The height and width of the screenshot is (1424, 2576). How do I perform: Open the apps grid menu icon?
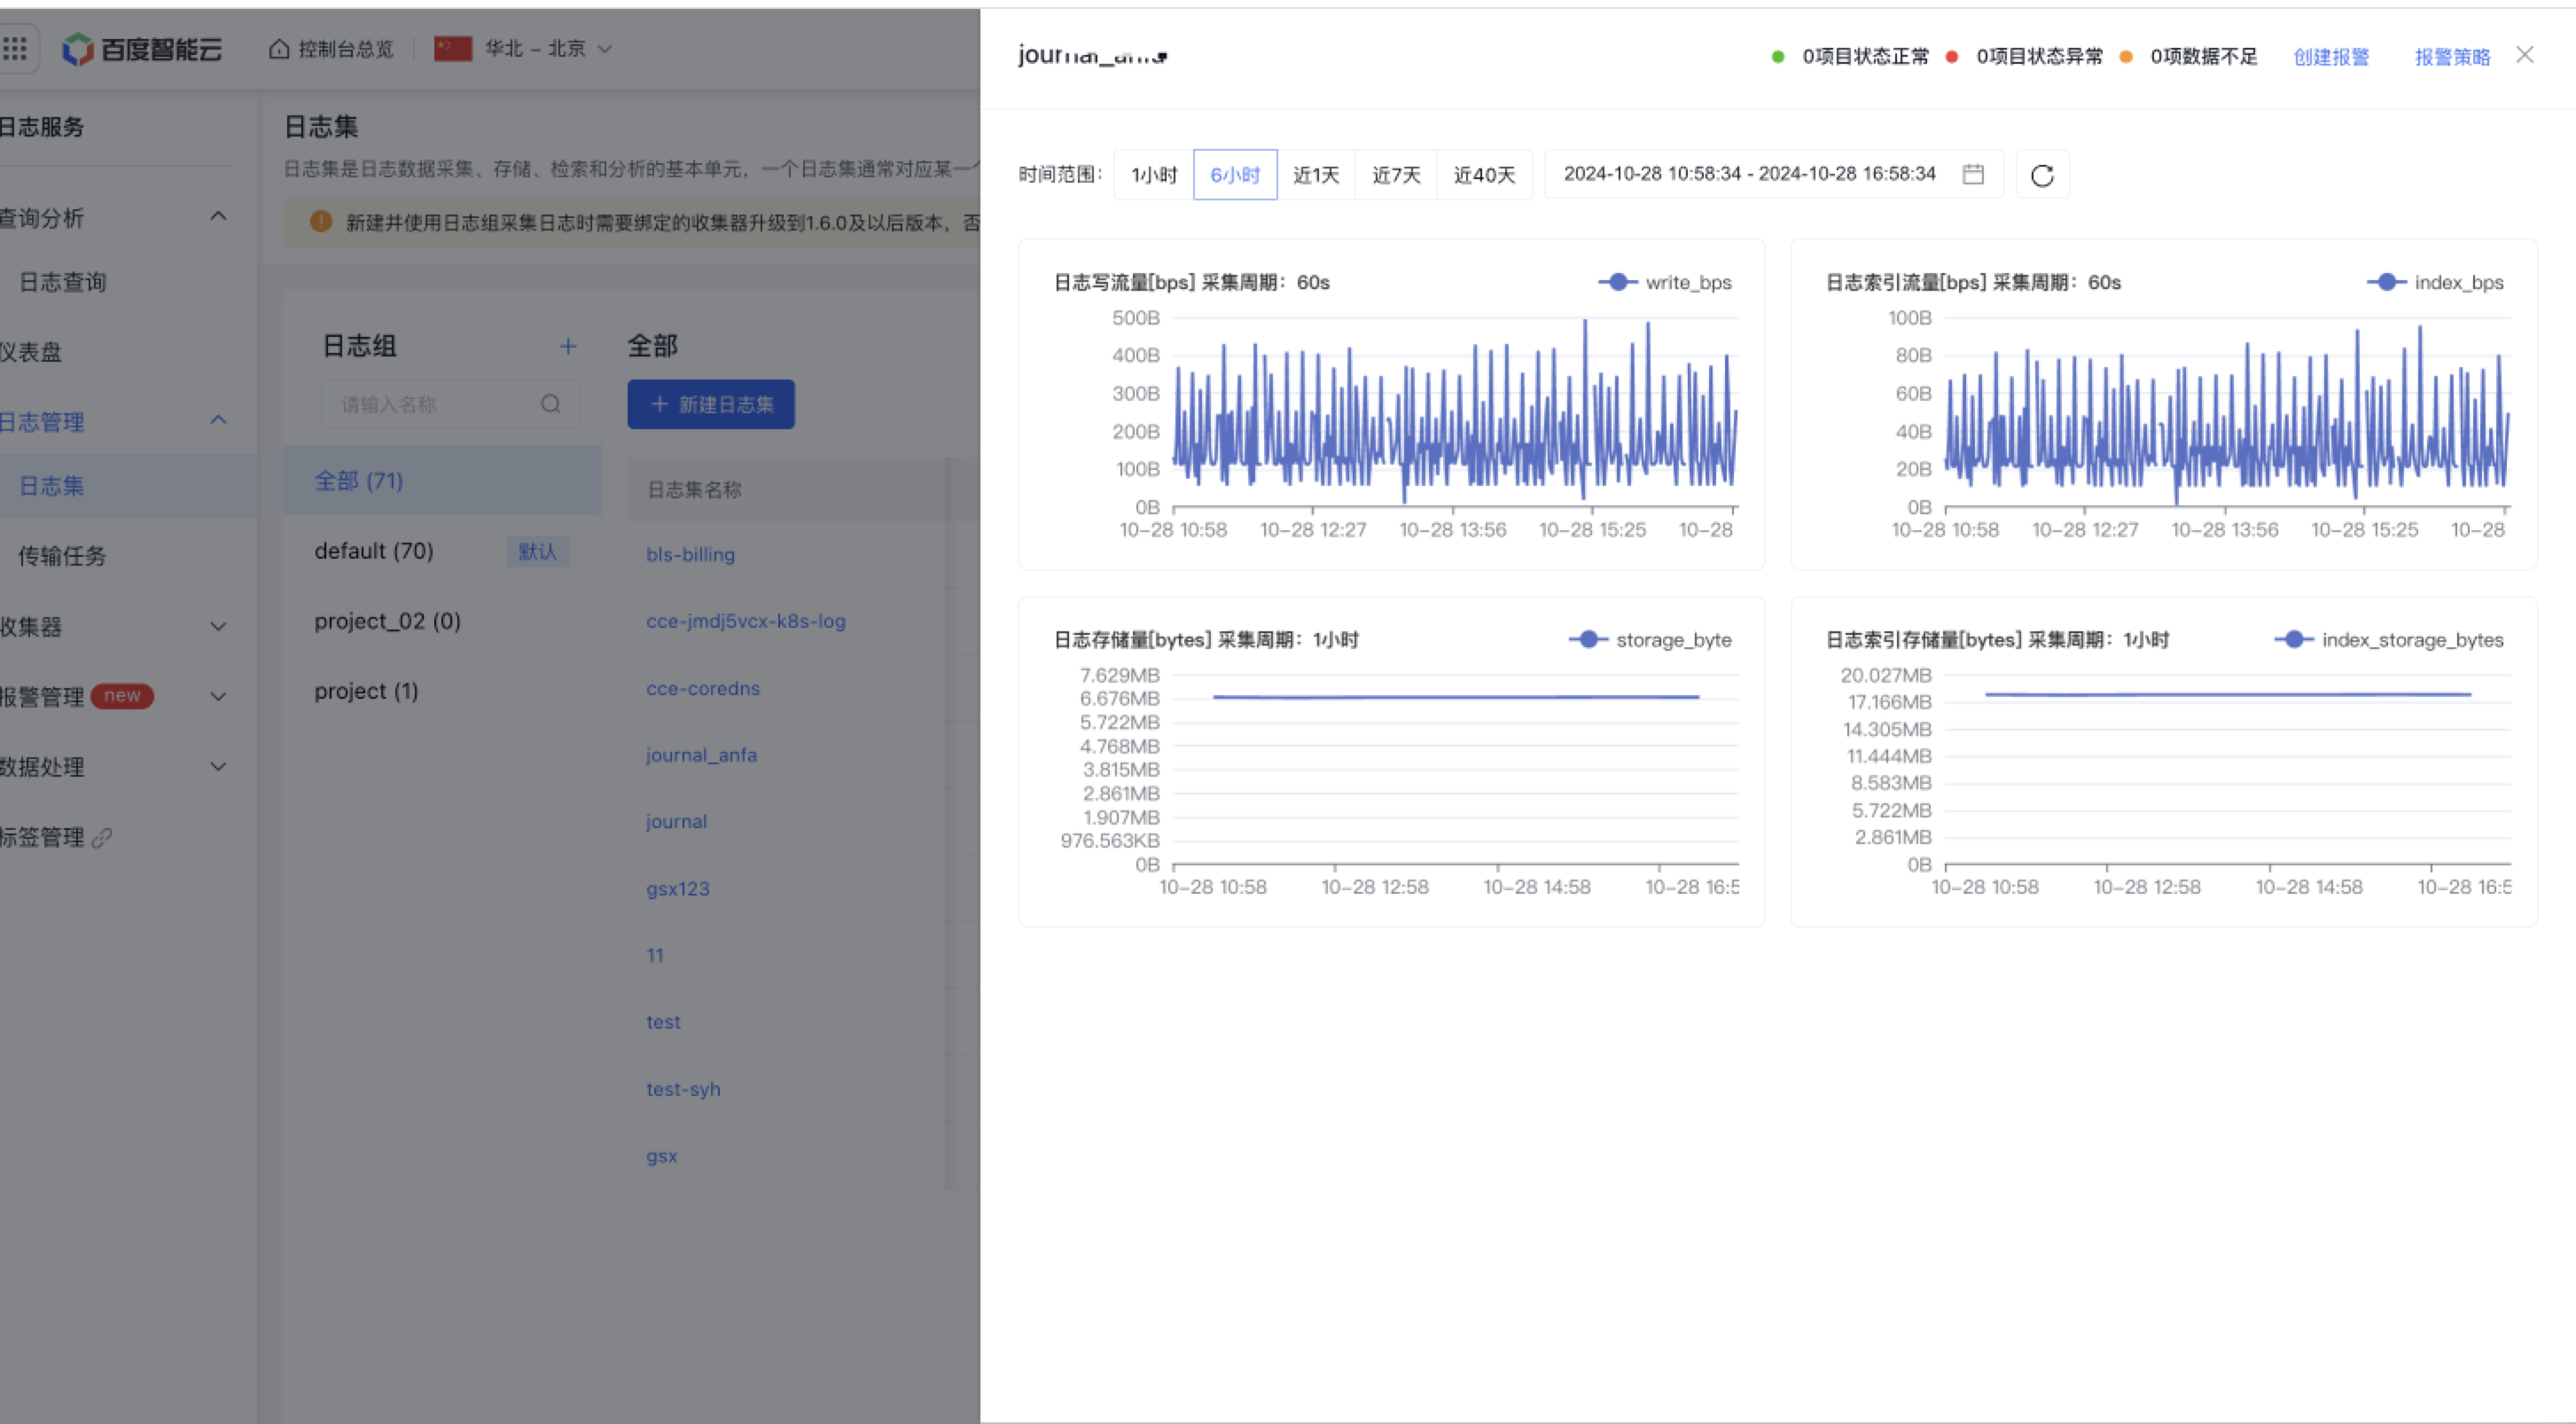click(x=16, y=48)
